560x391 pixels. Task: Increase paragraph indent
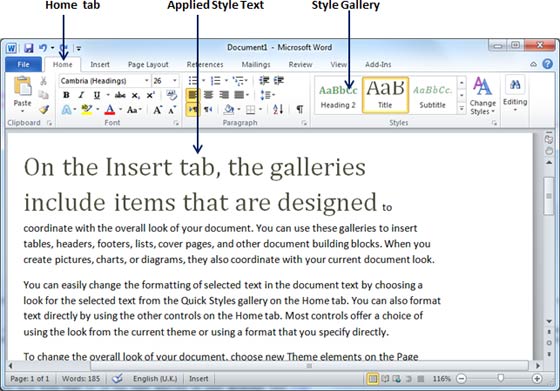(279, 81)
